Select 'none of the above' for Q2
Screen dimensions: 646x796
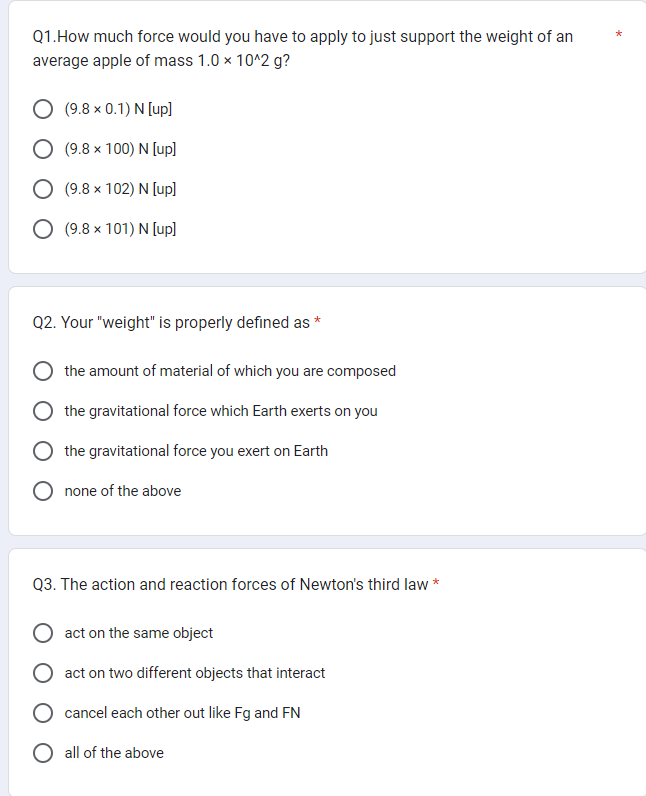click(43, 491)
